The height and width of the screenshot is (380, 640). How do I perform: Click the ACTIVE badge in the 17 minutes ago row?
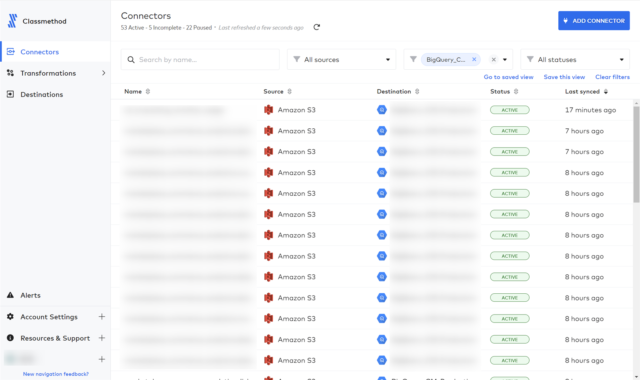[x=509, y=110]
